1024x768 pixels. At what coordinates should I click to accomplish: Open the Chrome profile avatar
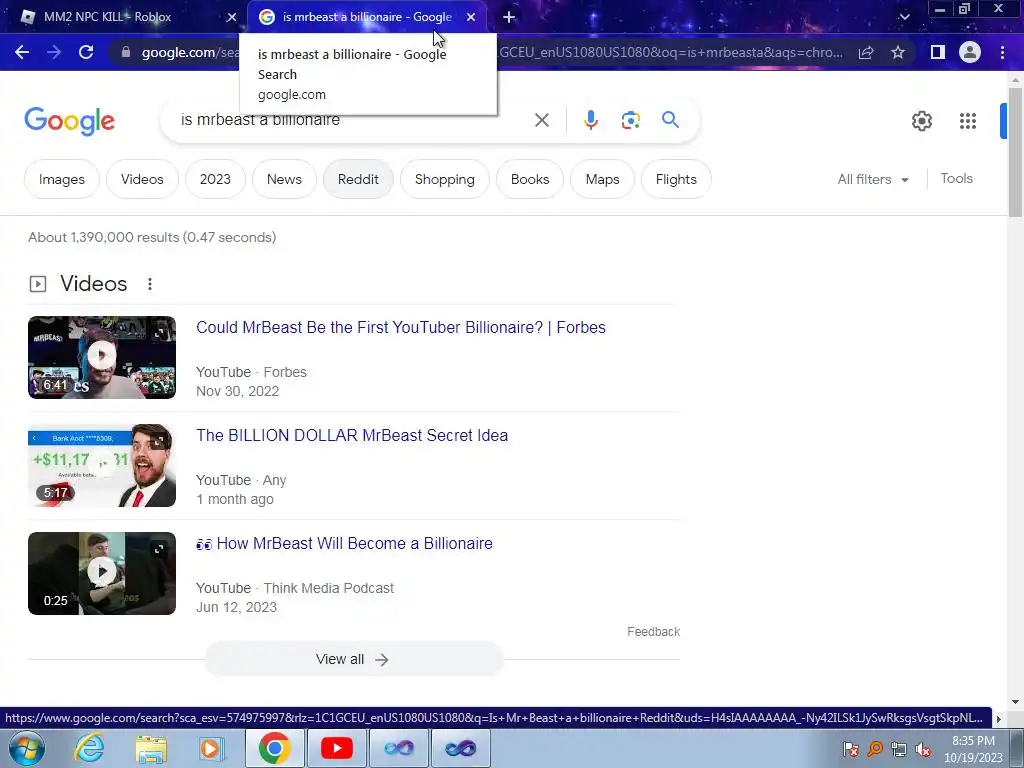[970, 52]
